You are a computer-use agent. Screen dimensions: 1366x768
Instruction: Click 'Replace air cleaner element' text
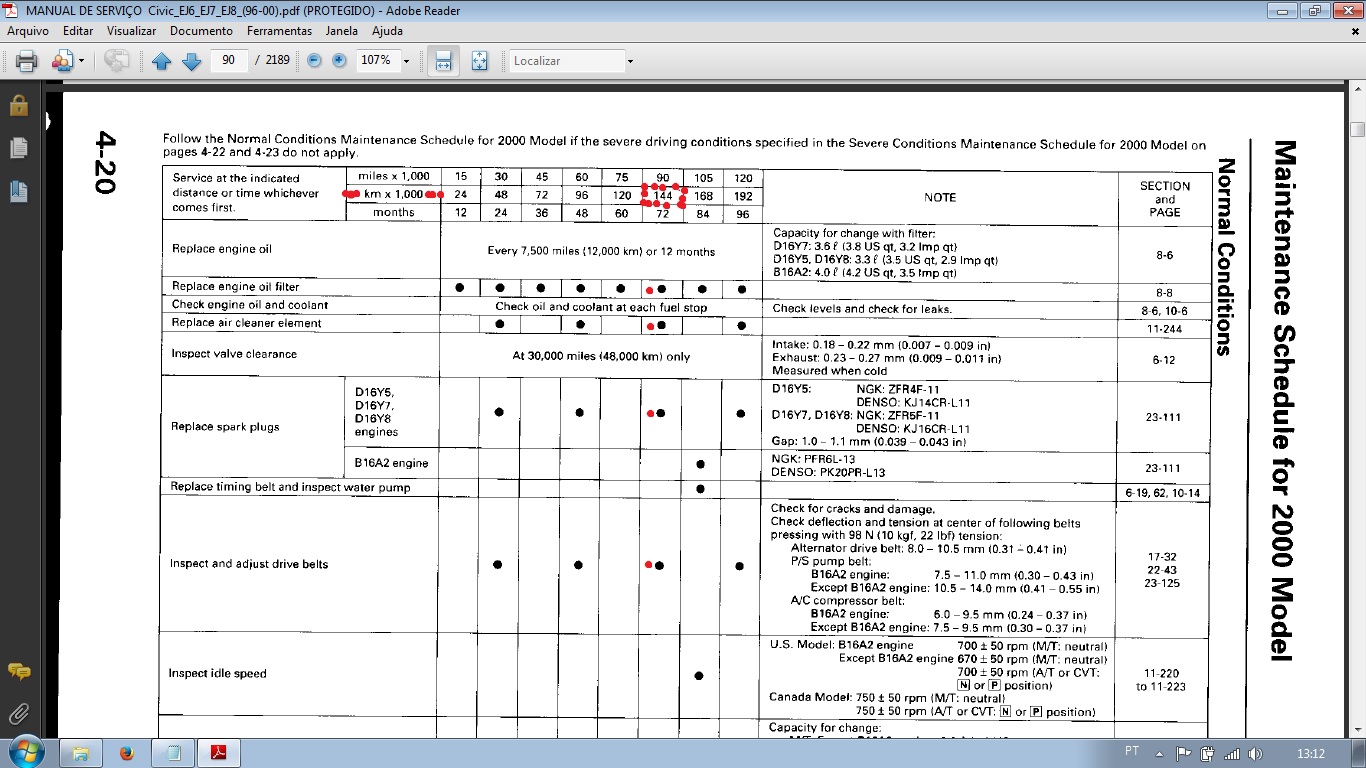click(247, 323)
